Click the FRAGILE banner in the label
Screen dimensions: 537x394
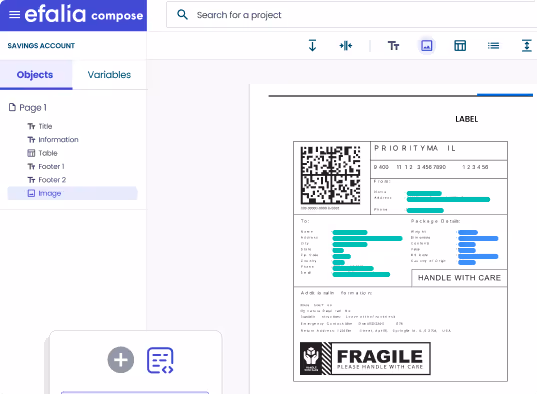pos(365,358)
